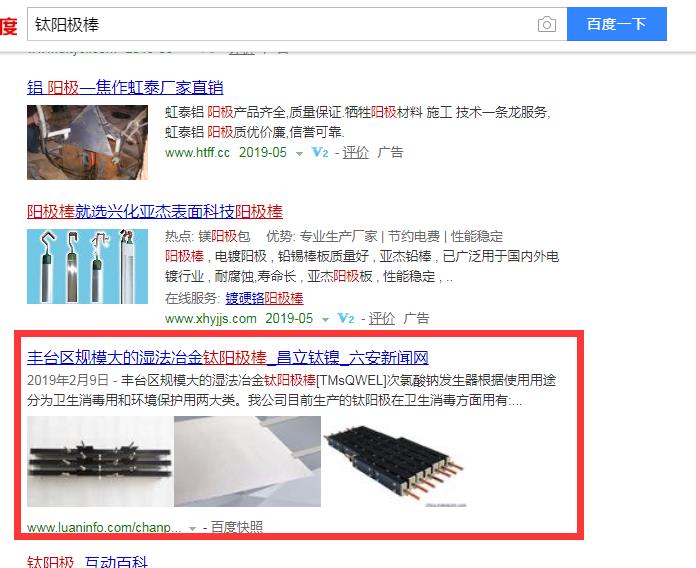Image resolution: width=696 pixels, height=568 pixels.
Task: Expand dropdown arrow next to www.xhyjjs.com
Action: pos(325,320)
